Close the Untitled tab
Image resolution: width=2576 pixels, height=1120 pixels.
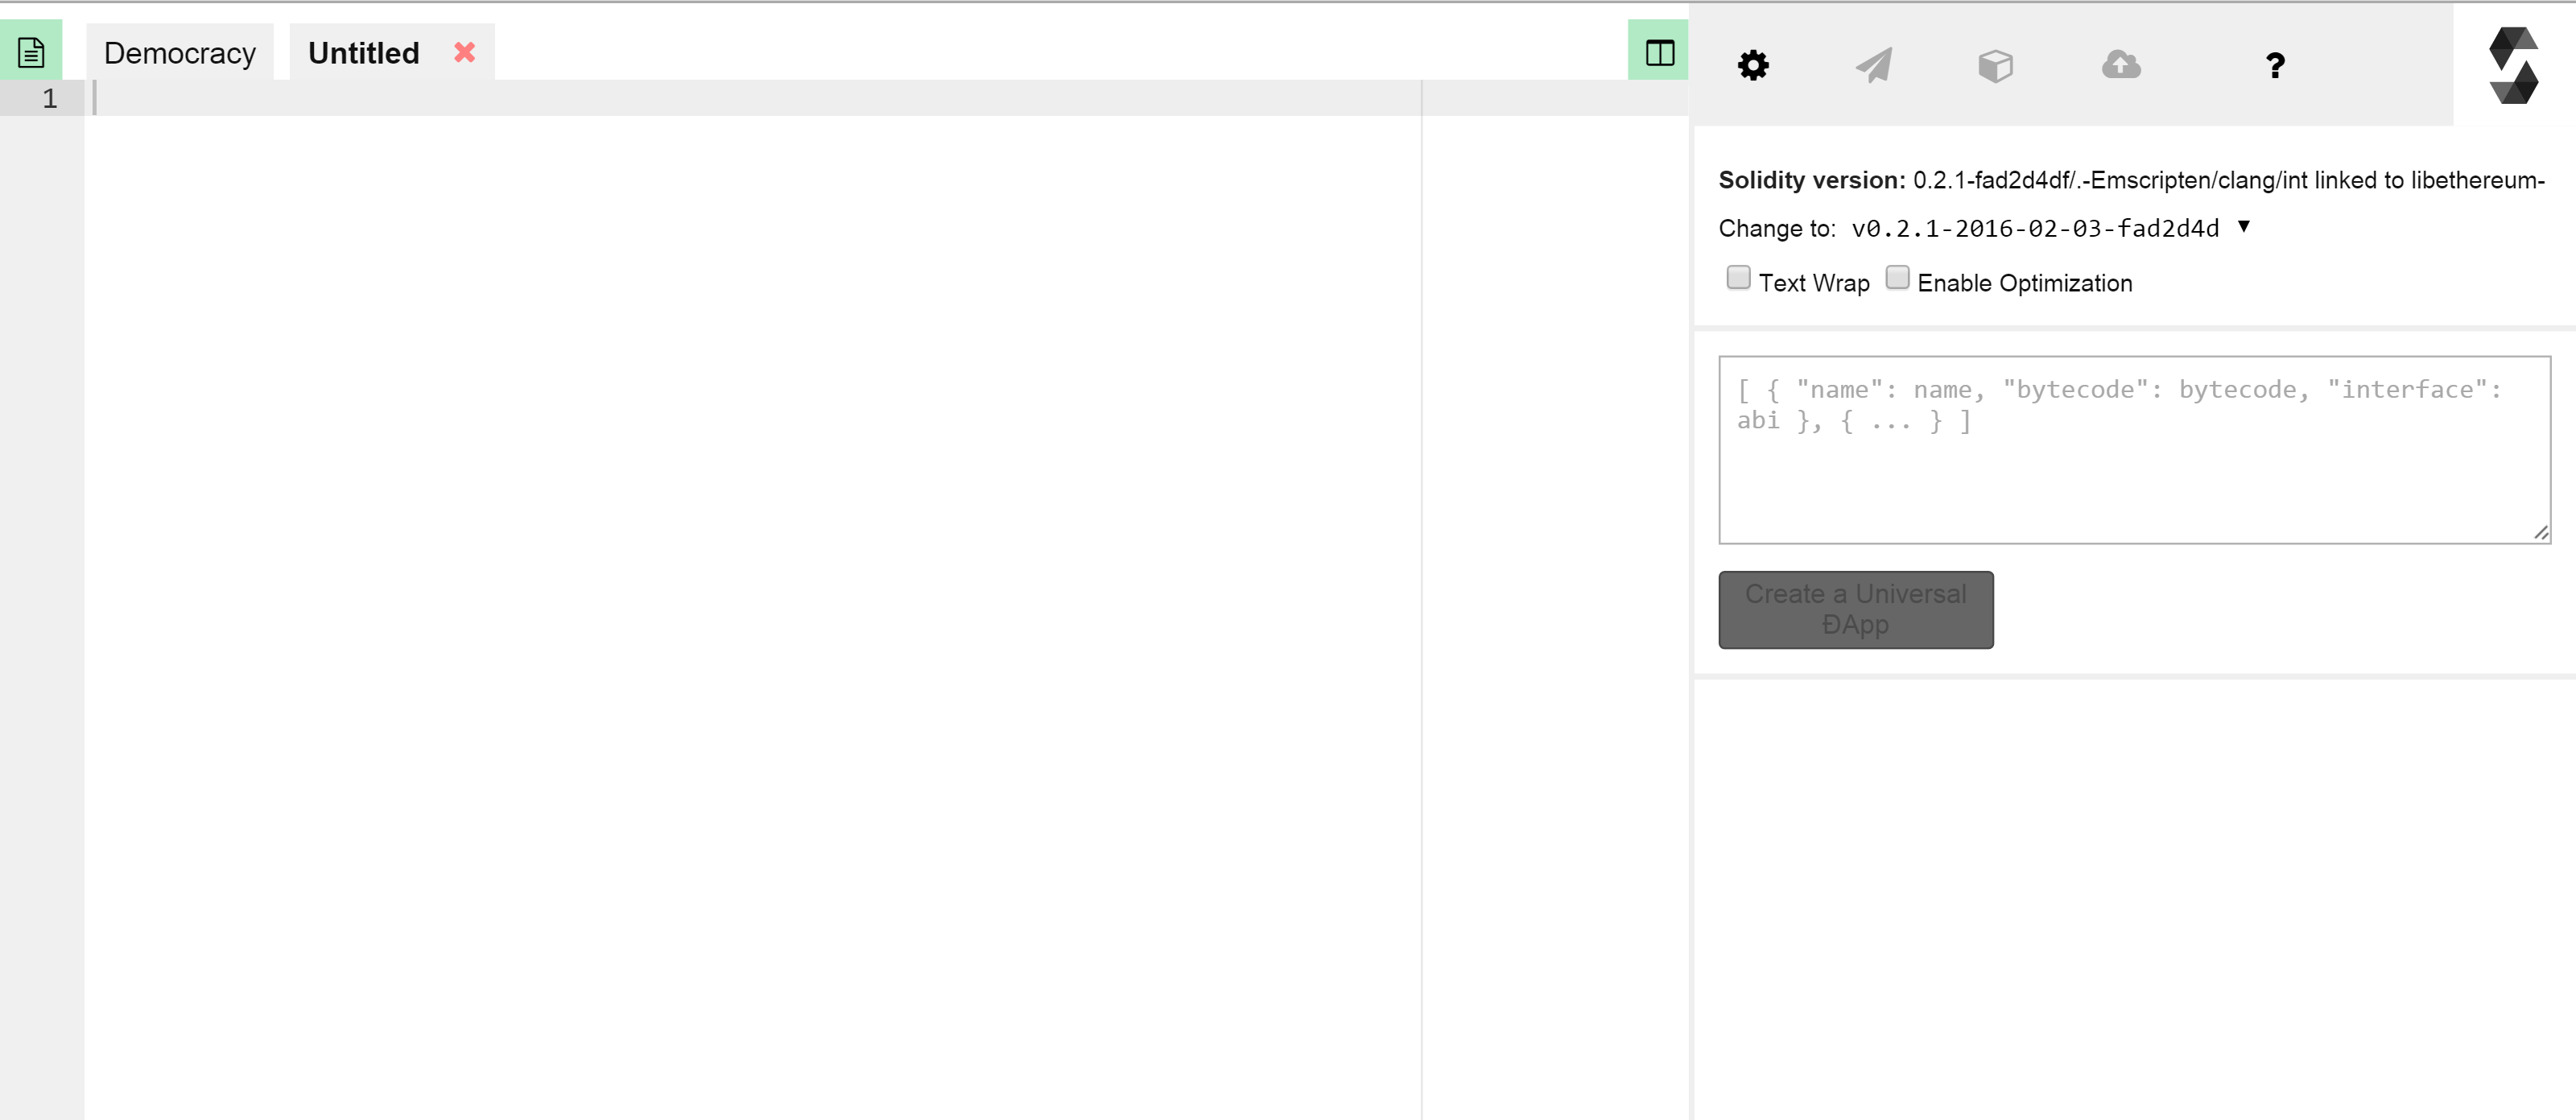click(464, 52)
